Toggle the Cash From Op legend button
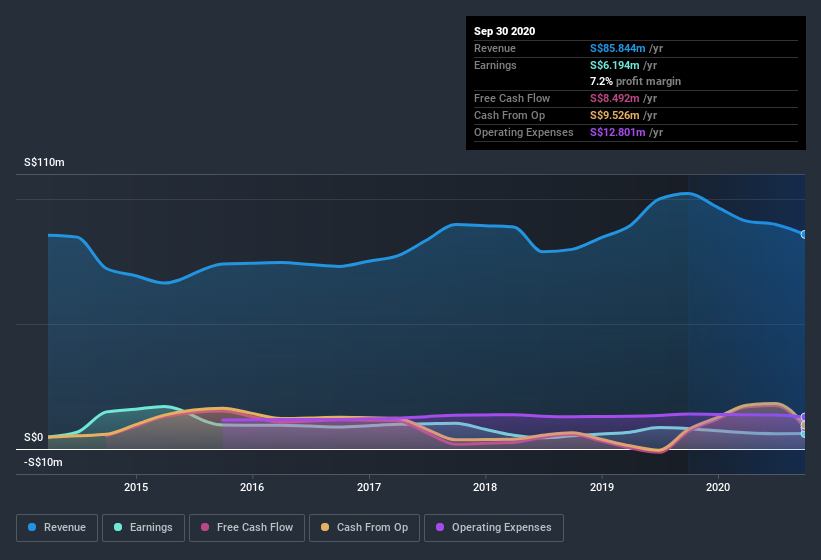The height and width of the screenshot is (560, 821). click(364, 528)
